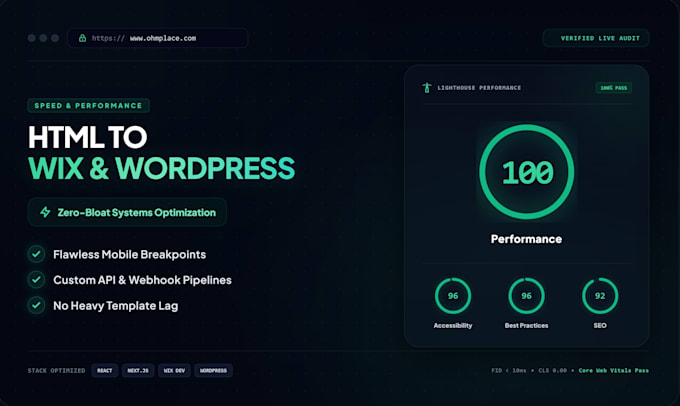The width and height of the screenshot is (680, 406).
Task: Click the Flawless Mobile Breakpoints text
Action: (129, 255)
